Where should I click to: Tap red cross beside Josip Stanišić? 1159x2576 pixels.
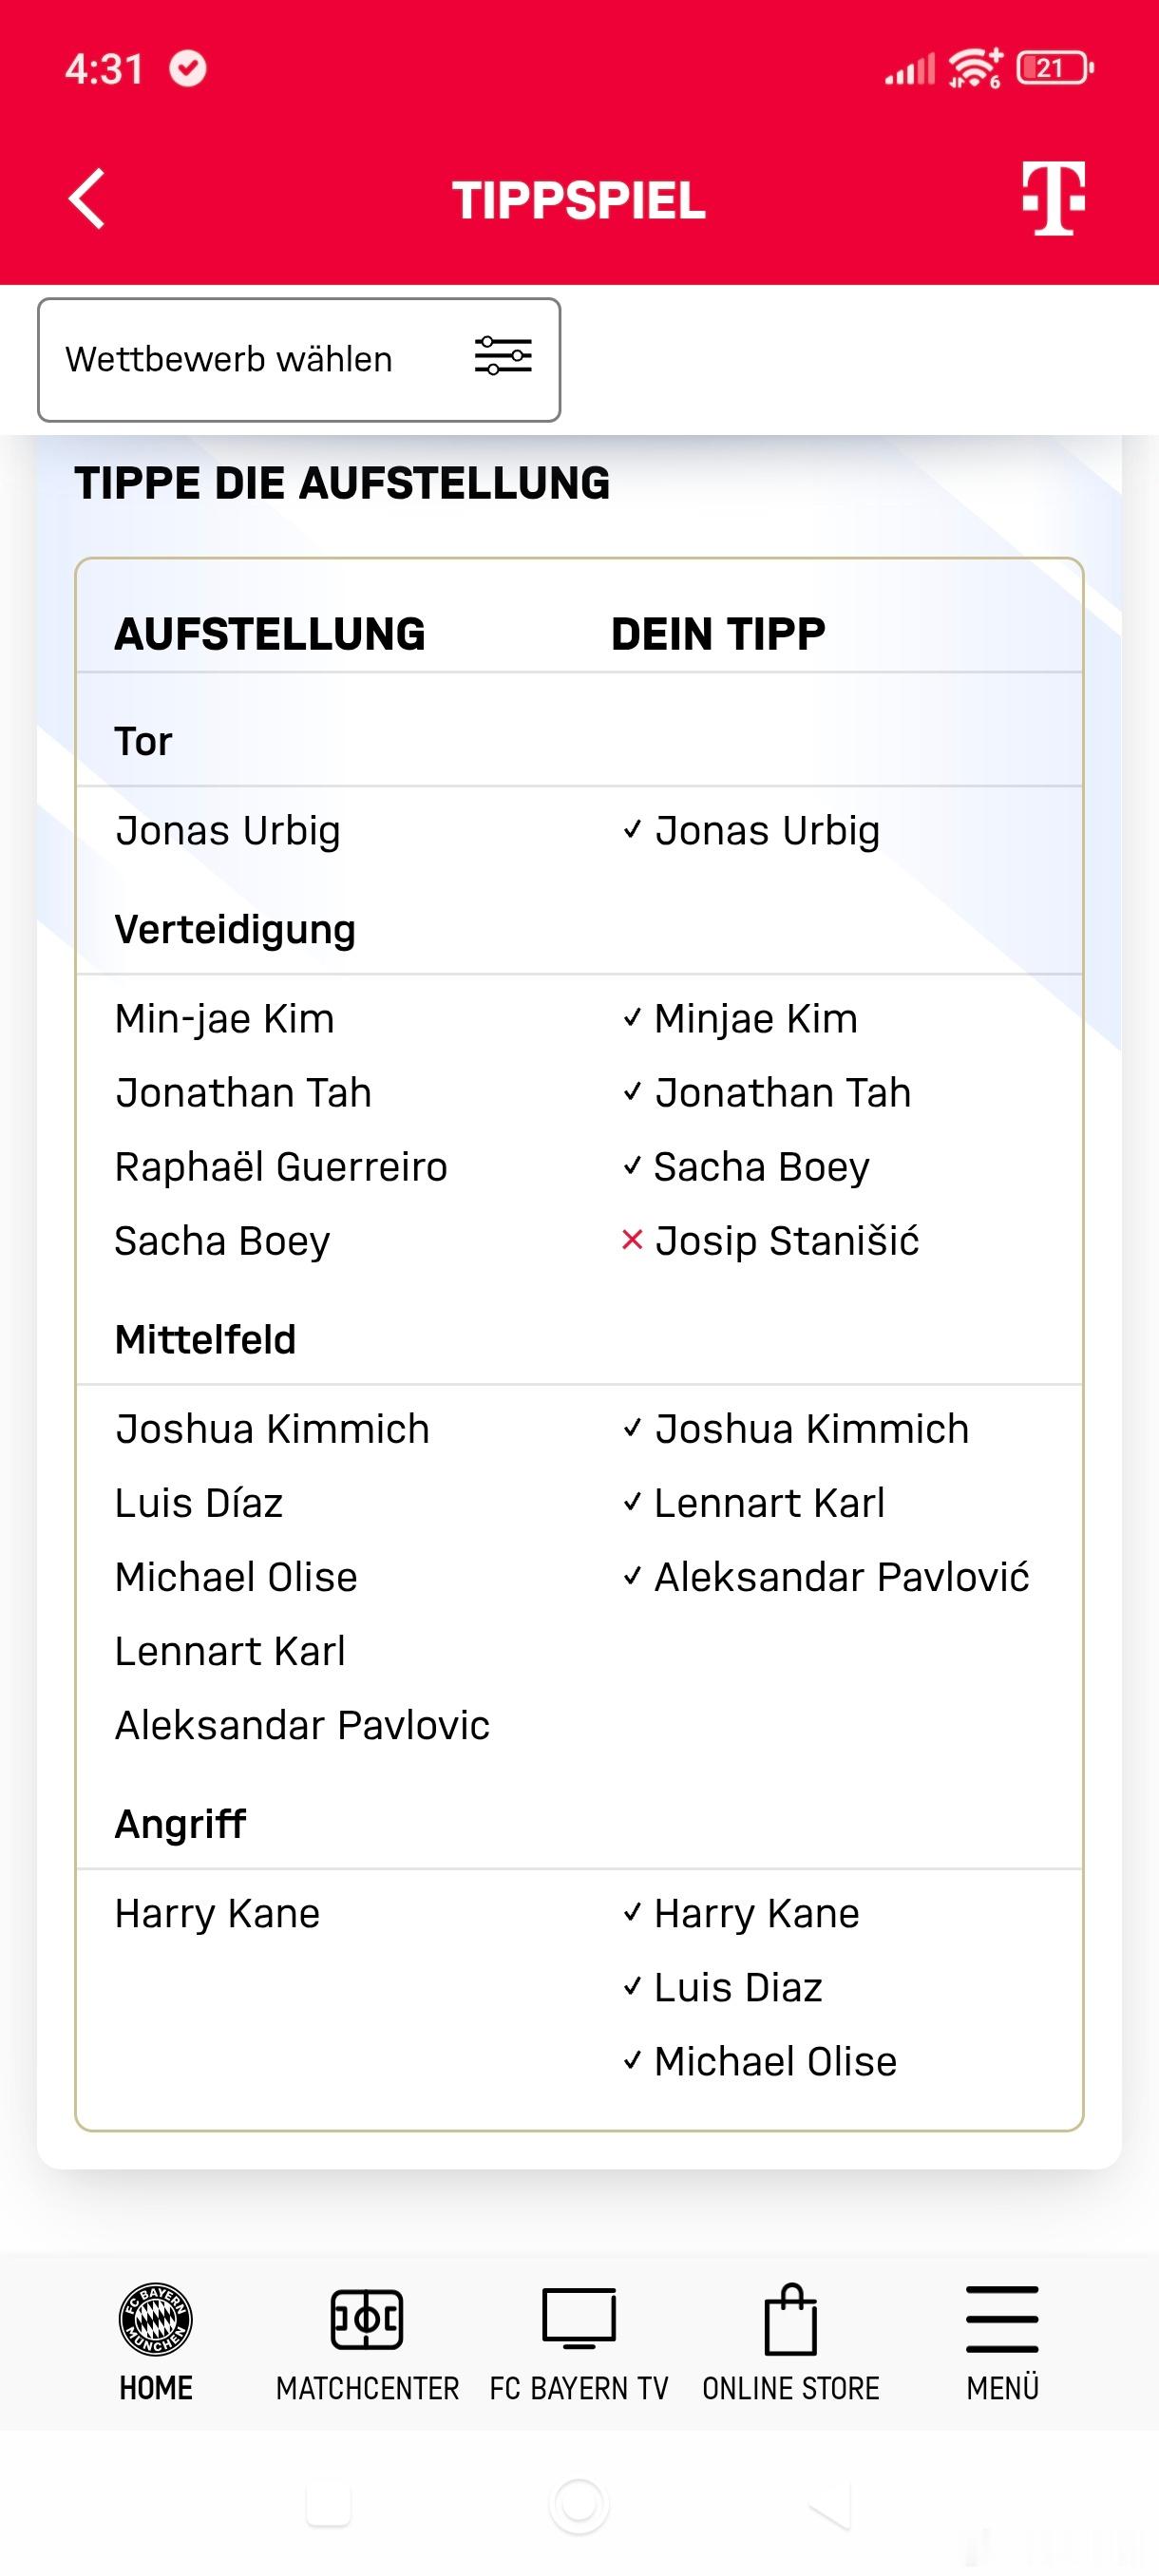pyautogui.click(x=632, y=1240)
